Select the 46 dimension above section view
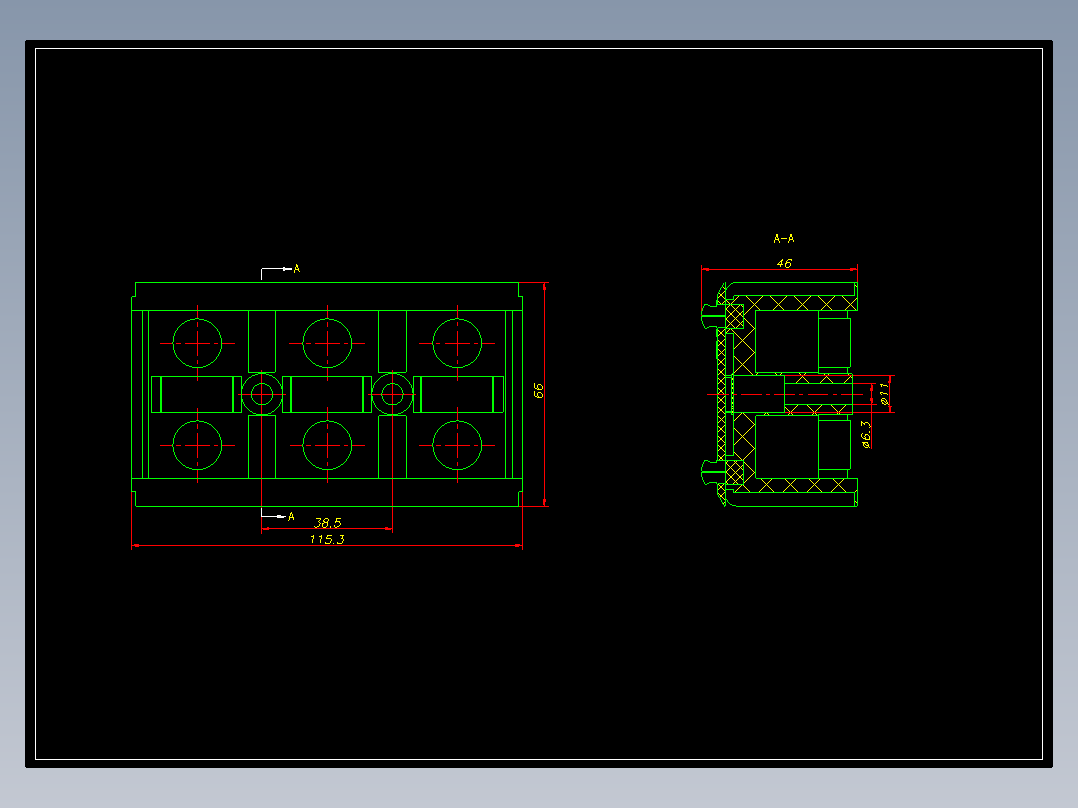 [784, 263]
